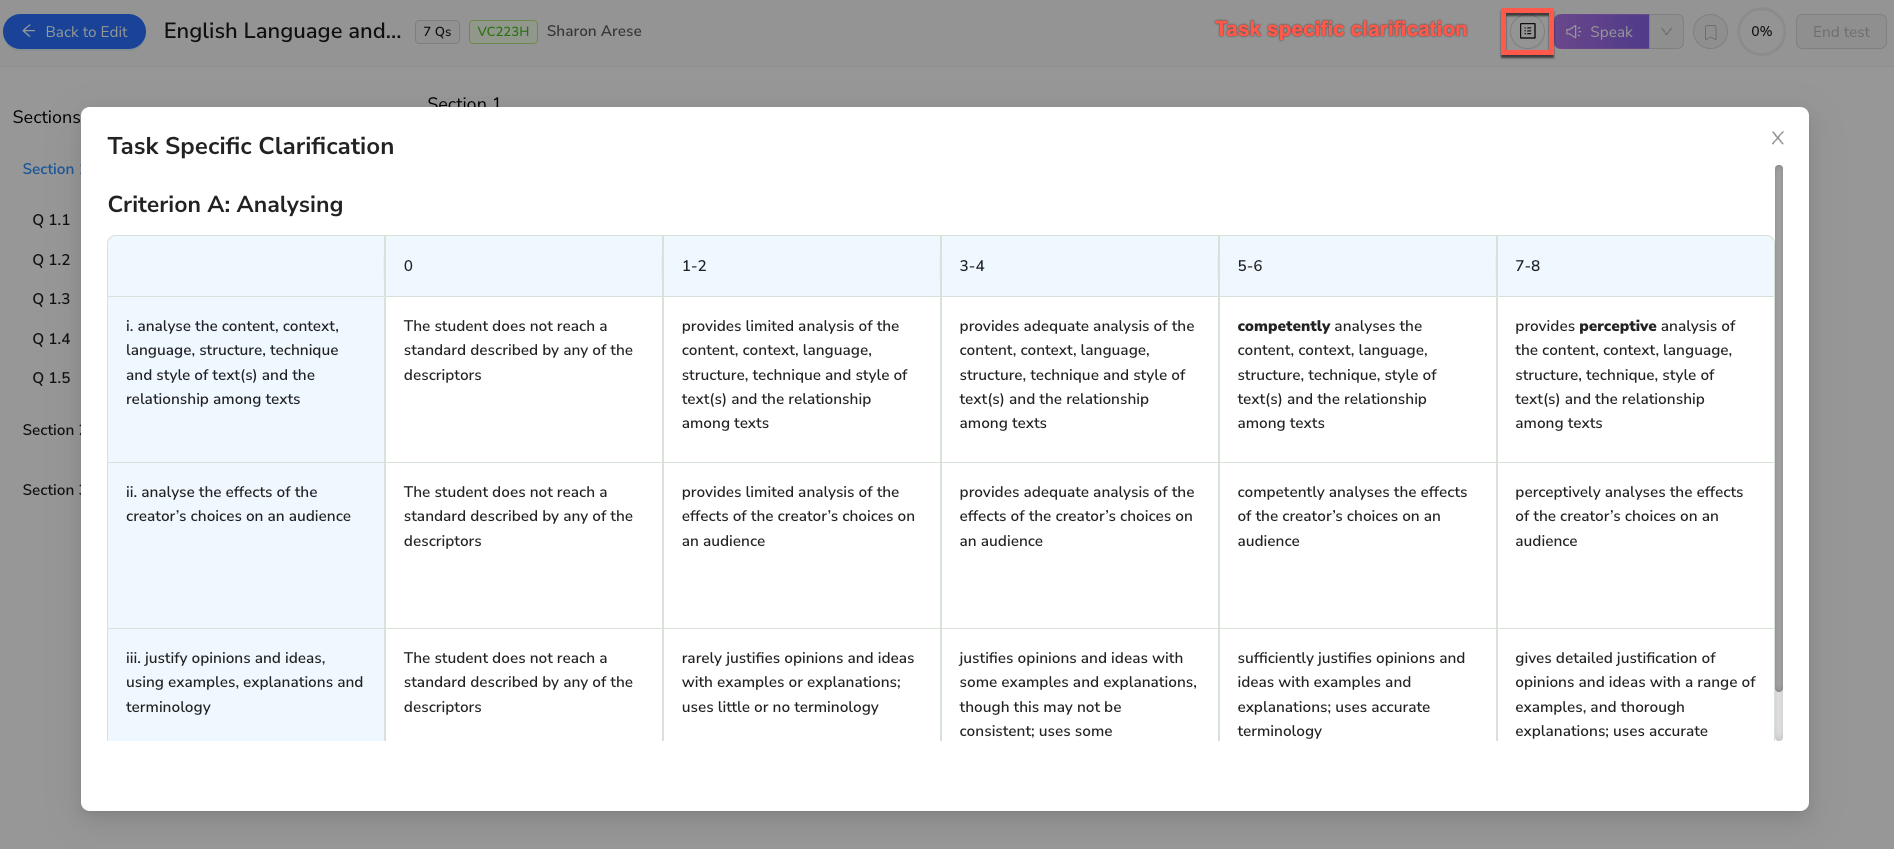Open question Q 1.3

pos(51,299)
